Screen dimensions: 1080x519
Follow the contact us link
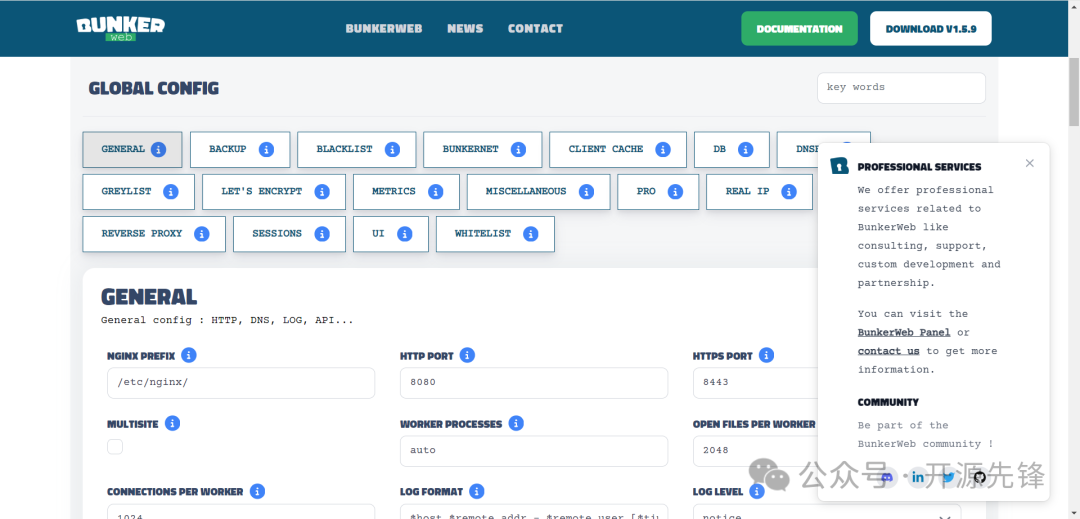(x=889, y=351)
